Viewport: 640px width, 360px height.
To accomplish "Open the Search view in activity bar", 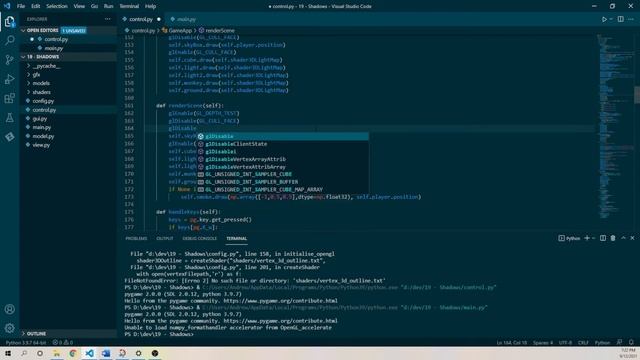I will click(9, 40).
